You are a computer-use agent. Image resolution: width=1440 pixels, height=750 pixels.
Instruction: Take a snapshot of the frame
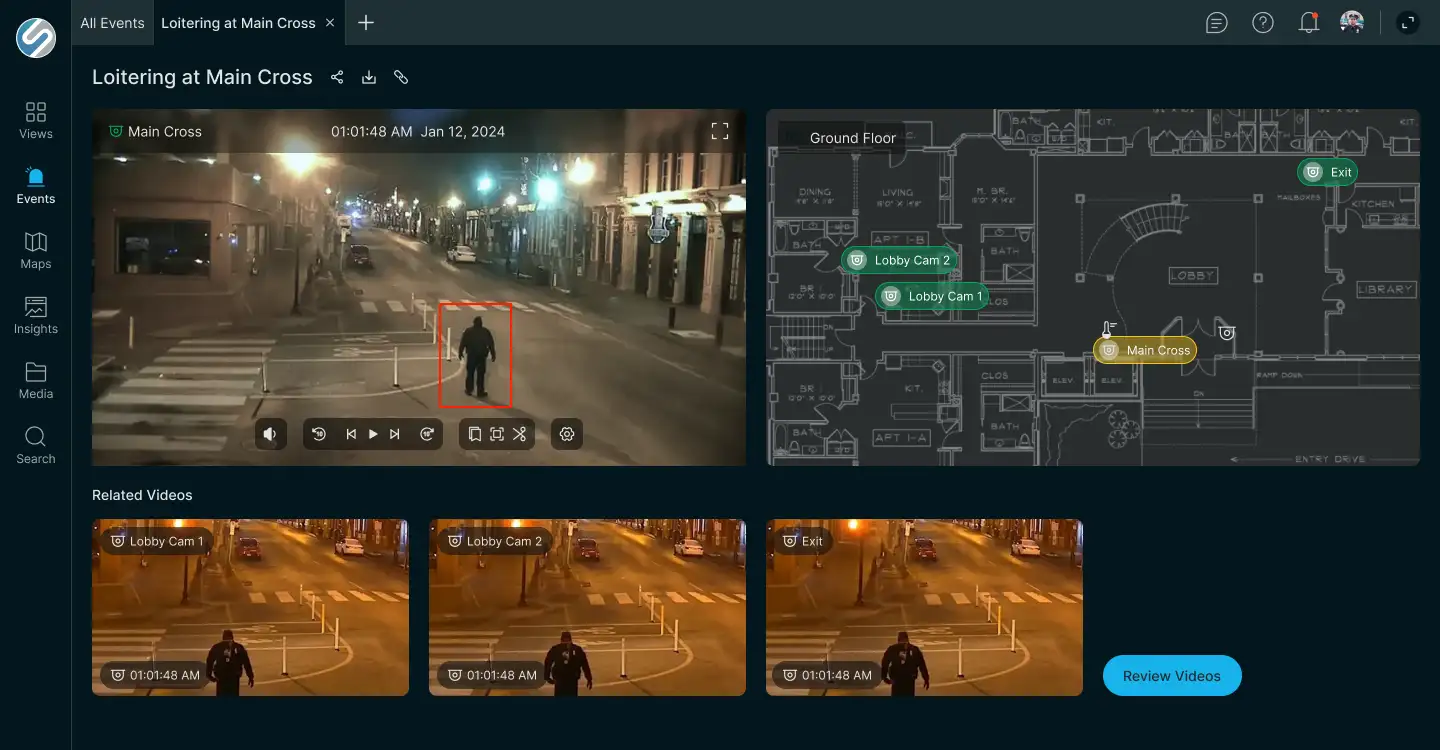[x=497, y=434]
